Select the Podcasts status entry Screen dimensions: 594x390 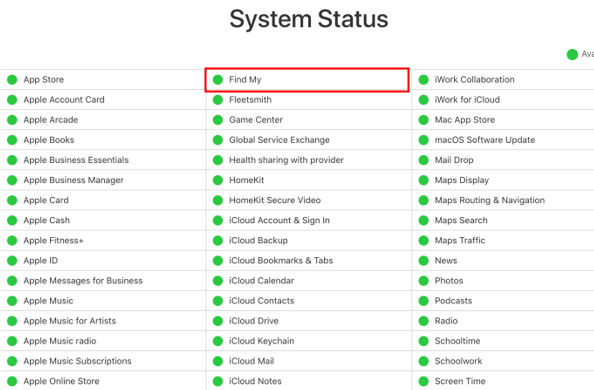pyautogui.click(x=503, y=301)
